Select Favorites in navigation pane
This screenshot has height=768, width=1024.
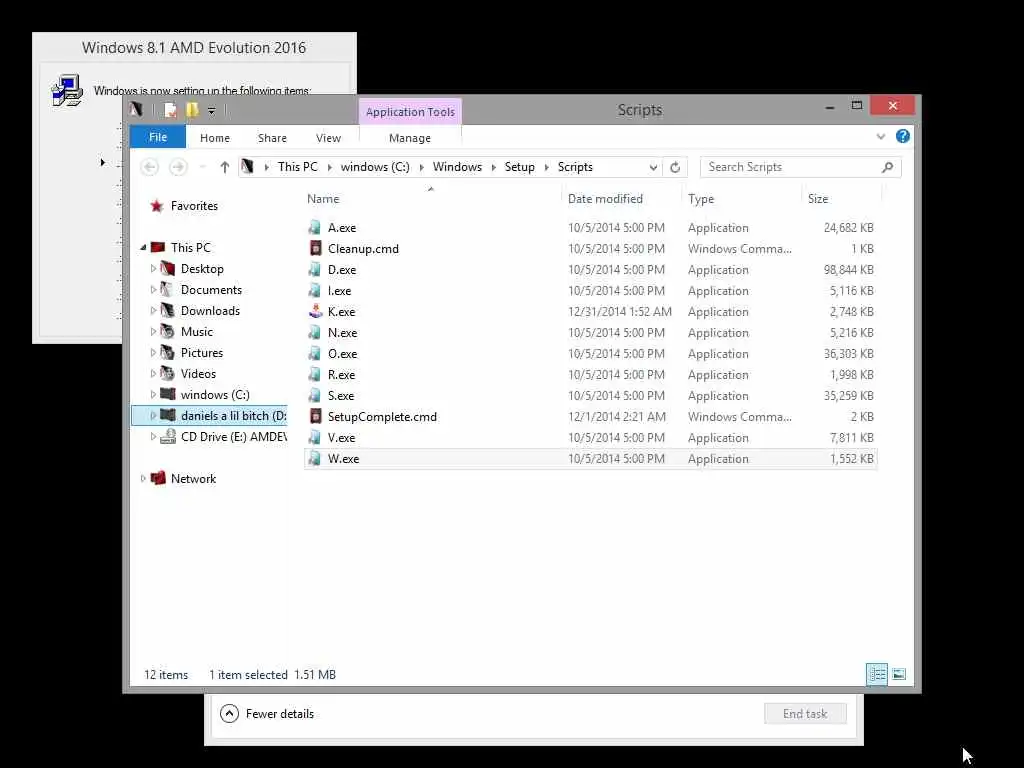point(194,206)
